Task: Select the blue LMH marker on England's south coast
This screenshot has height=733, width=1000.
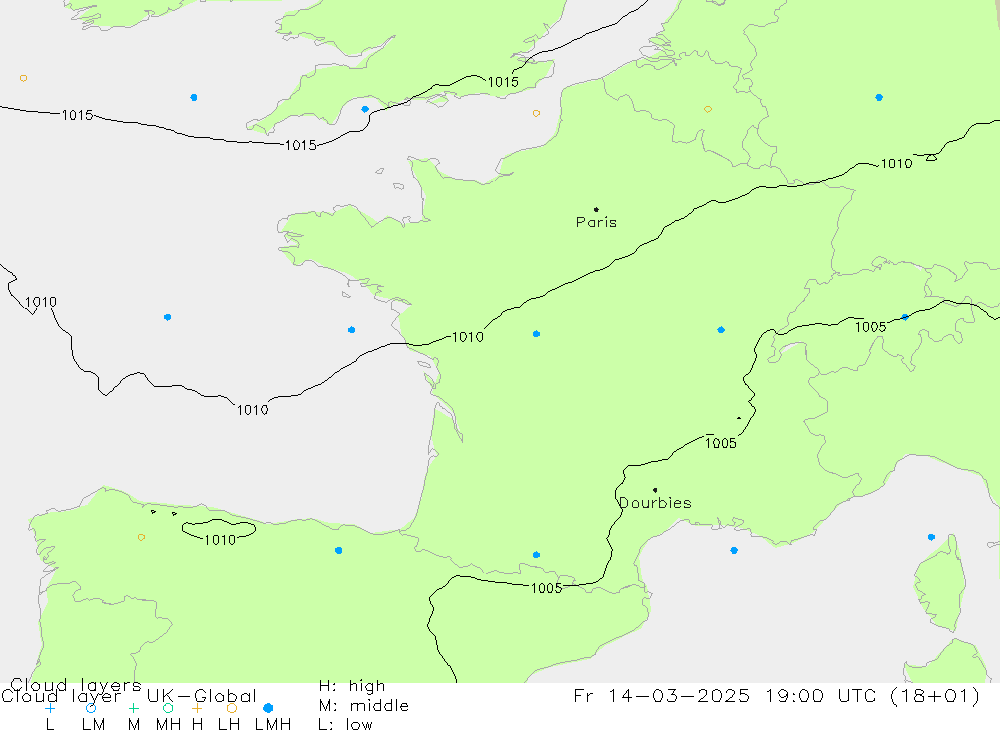Action: [365, 109]
